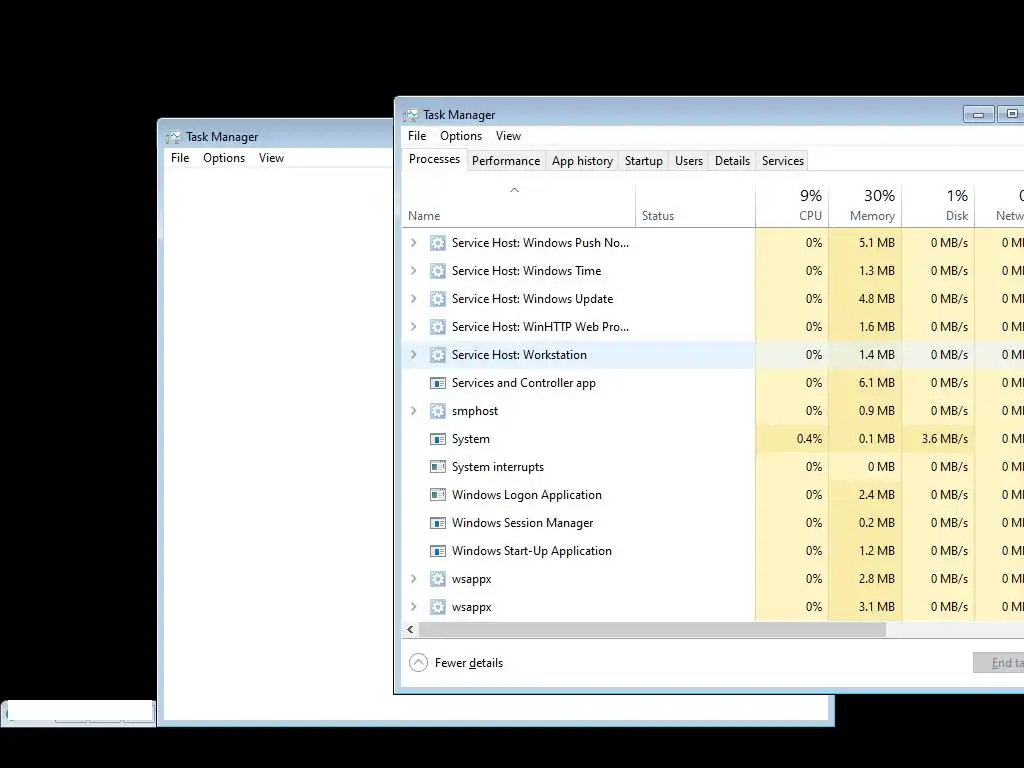Image resolution: width=1024 pixels, height=768 pixels.
Task: Sort by the Status column header
Action: (696, 206)
